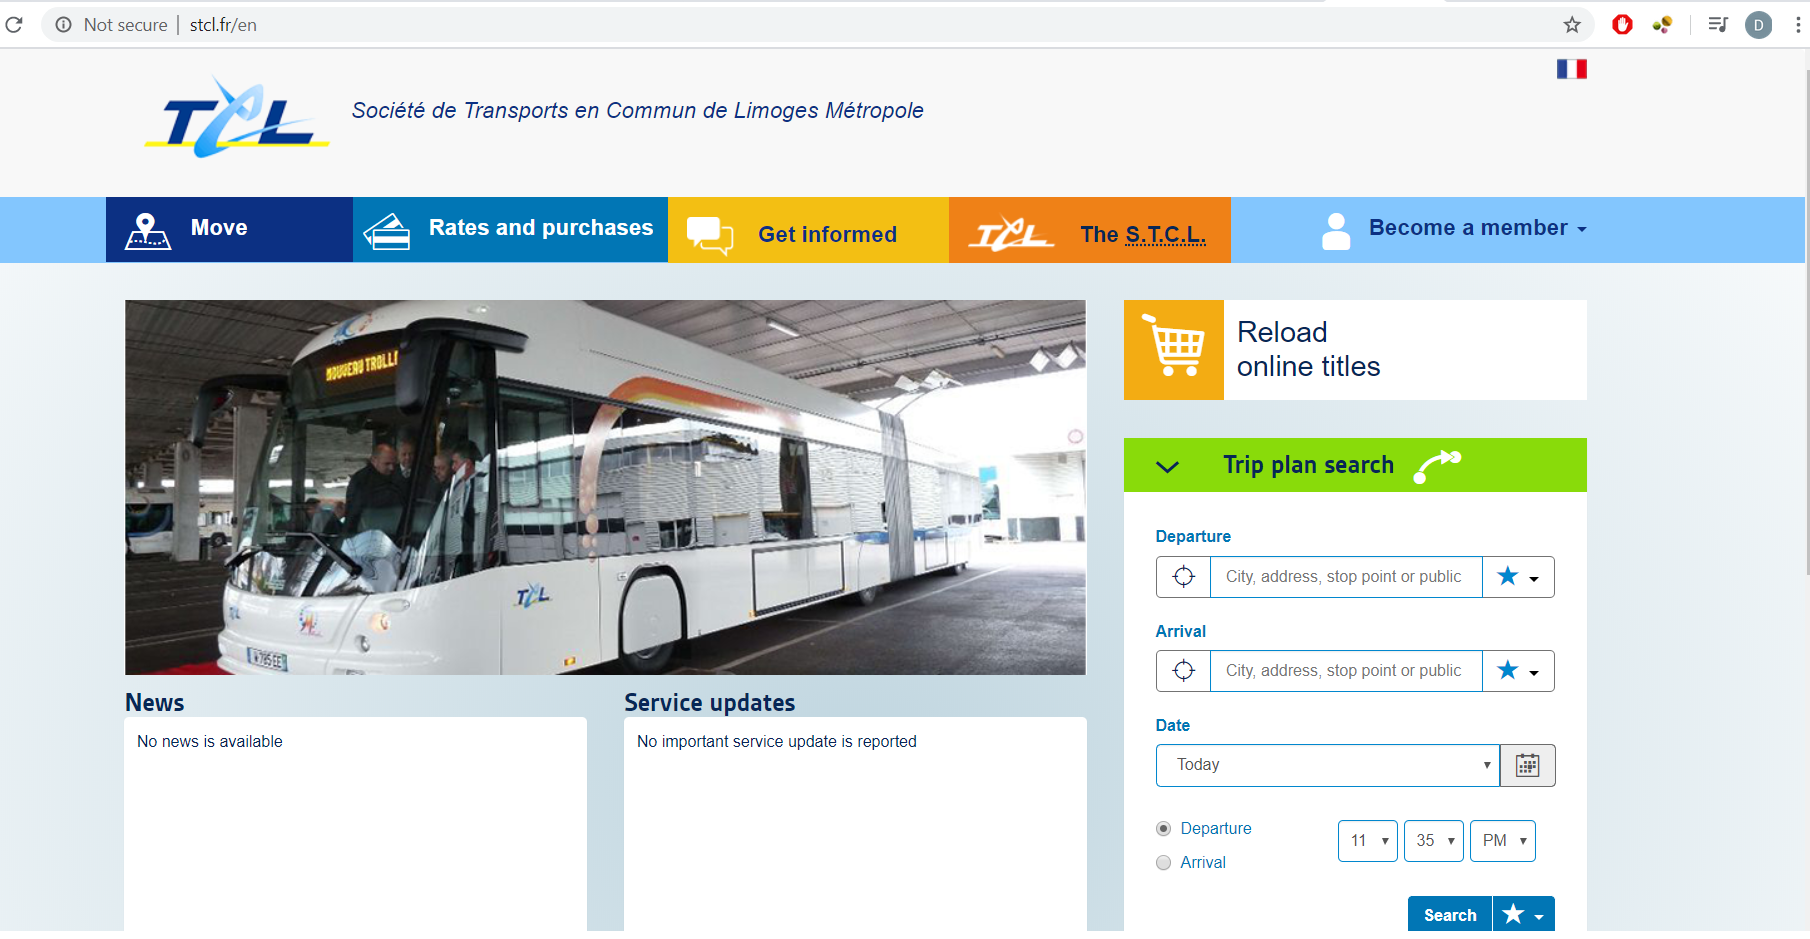Open the Move menu
1810x939 pixels.
[x=229, y=230]
